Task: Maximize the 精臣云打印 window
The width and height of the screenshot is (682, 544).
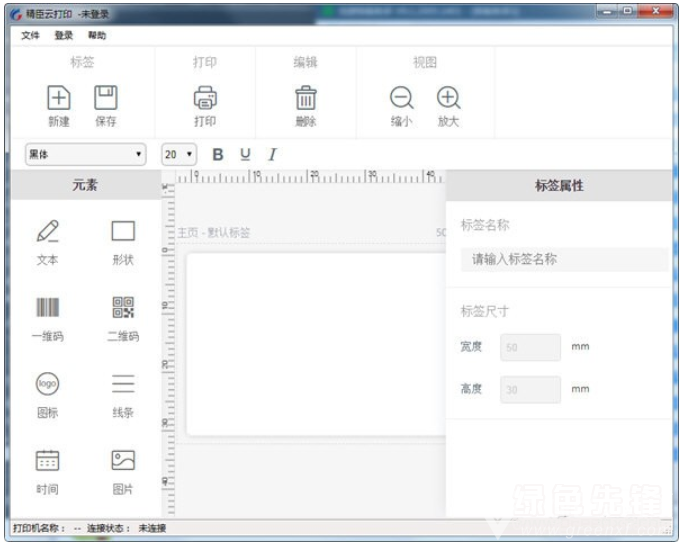Action: (628, 11)
